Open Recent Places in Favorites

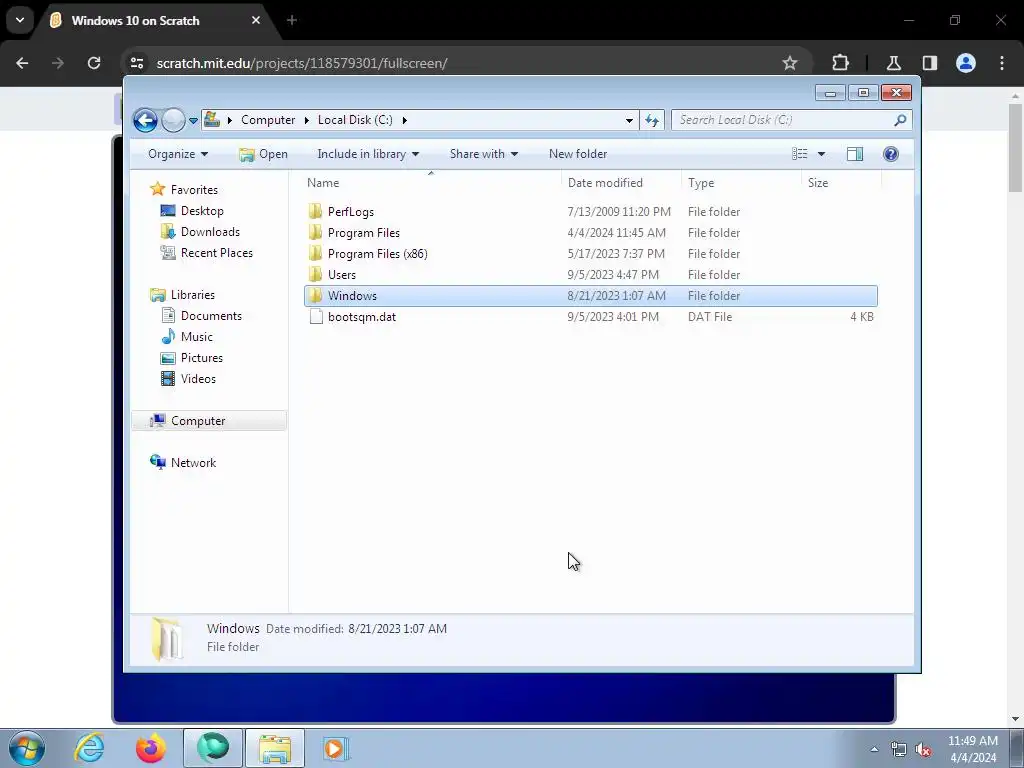217,253
